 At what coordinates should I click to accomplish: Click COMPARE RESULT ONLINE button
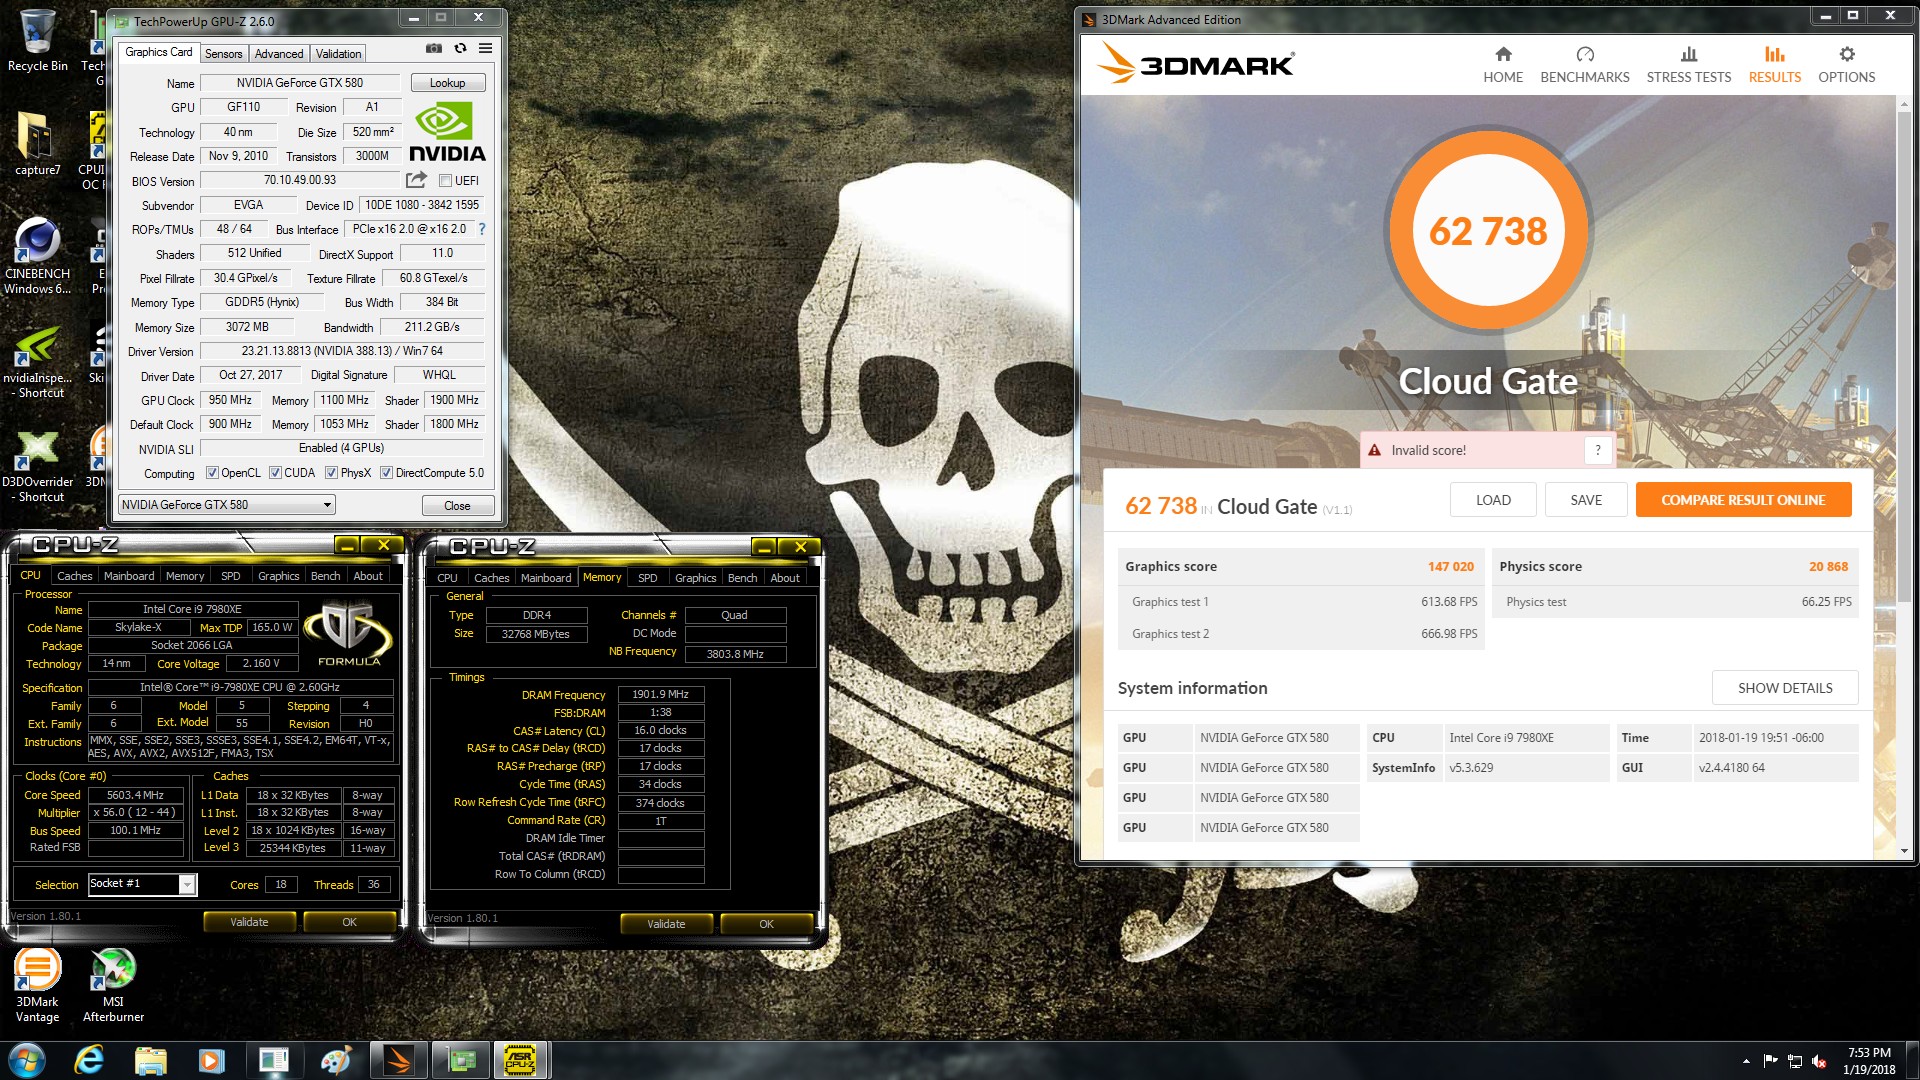tap(1743, 500)
